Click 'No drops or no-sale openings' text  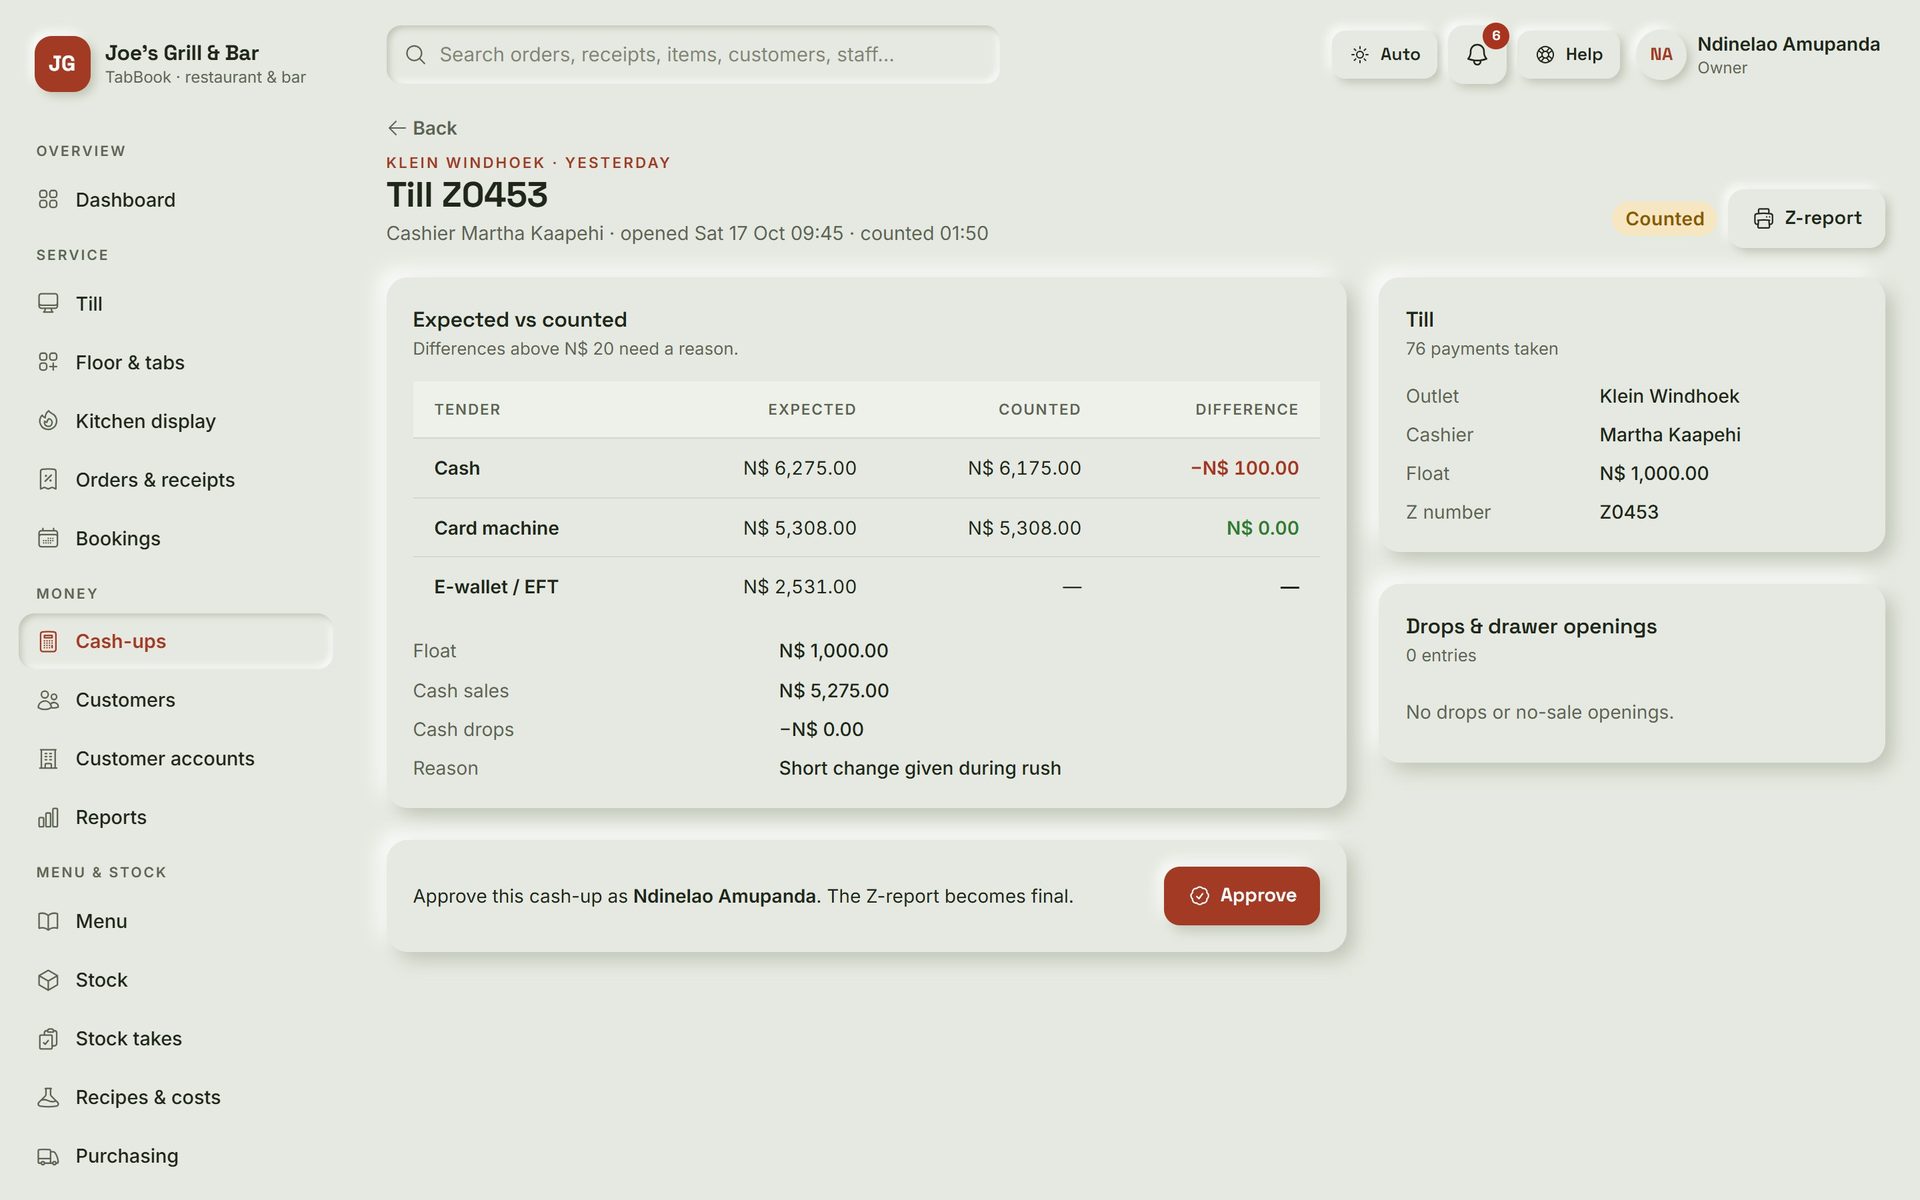tap(1539, 712)
